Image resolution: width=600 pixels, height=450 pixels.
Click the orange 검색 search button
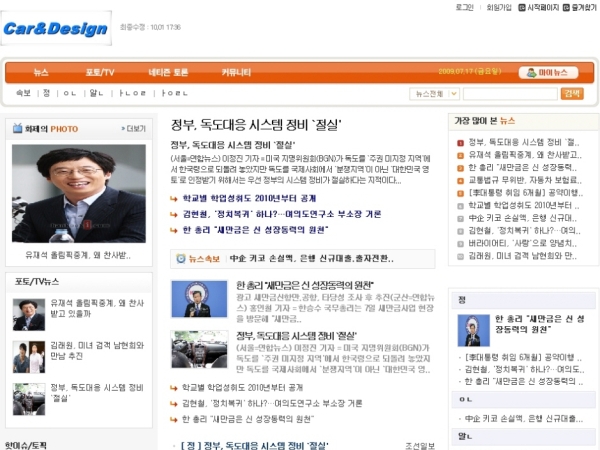[x=572, y=93]
